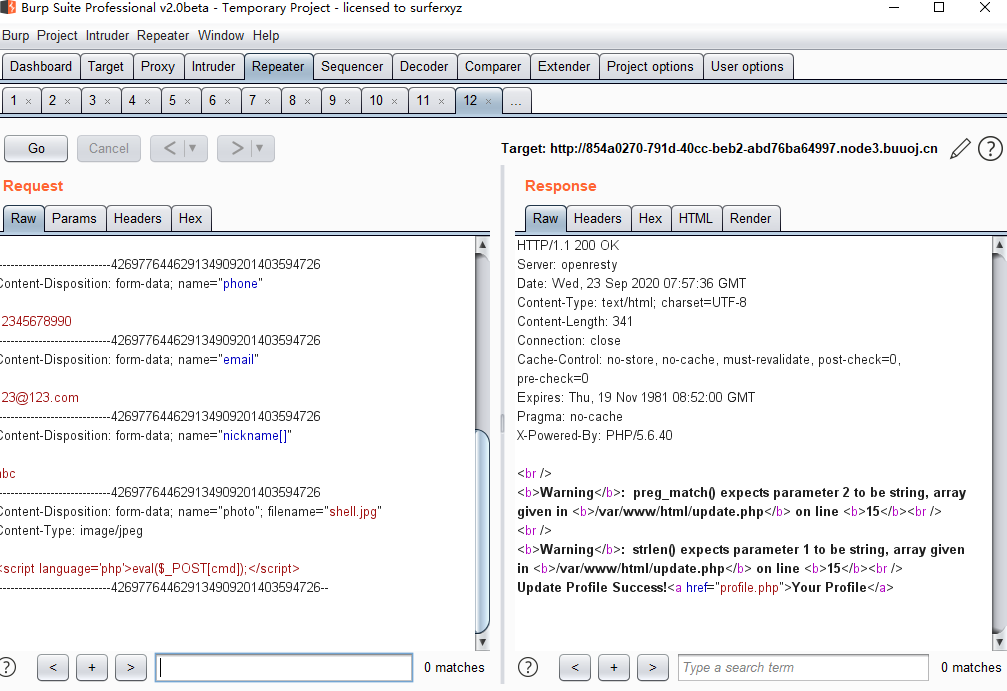Open the Repeater menu
Screen dimensions: 1007x691
(x=163, y=35)
